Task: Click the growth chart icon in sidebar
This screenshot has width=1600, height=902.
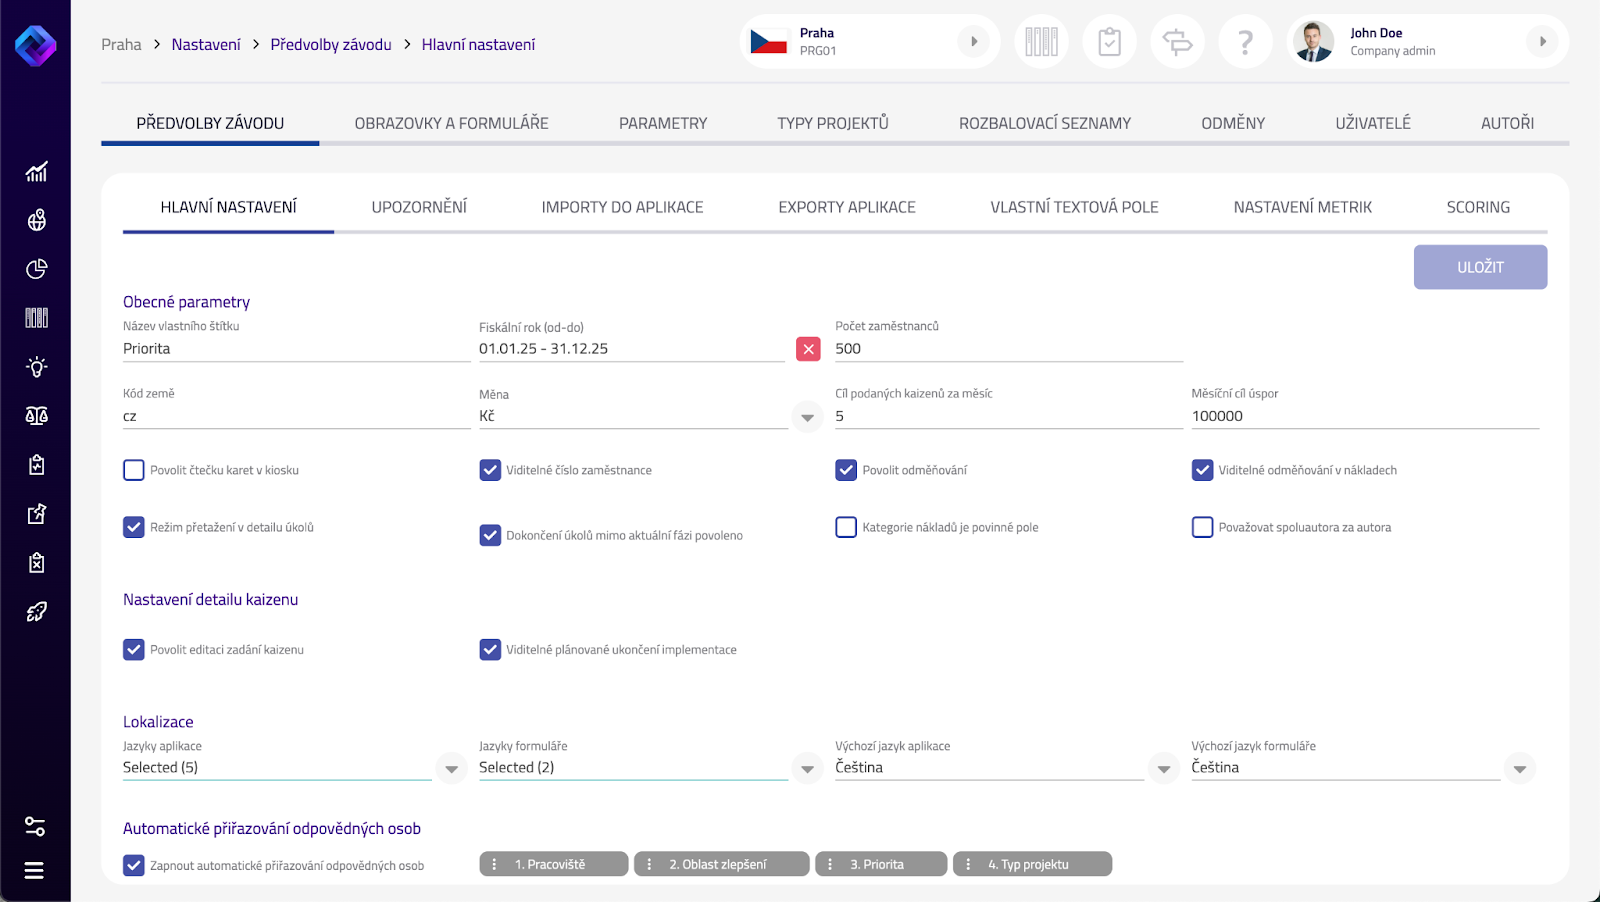Action: click(x=37, y=172)
